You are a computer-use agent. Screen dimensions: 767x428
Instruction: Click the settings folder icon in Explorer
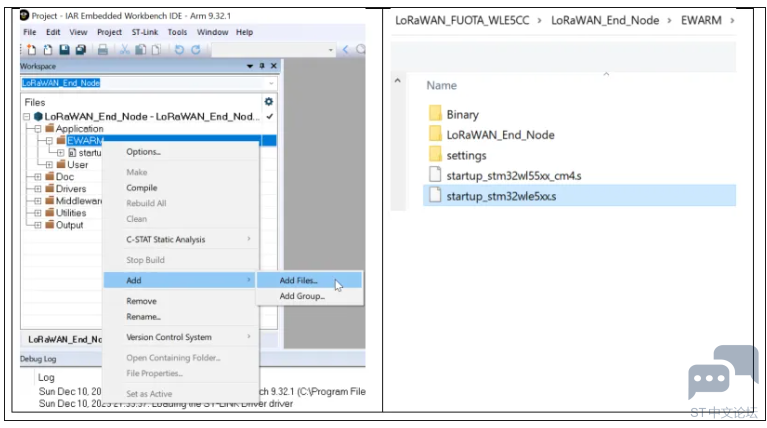435,155
